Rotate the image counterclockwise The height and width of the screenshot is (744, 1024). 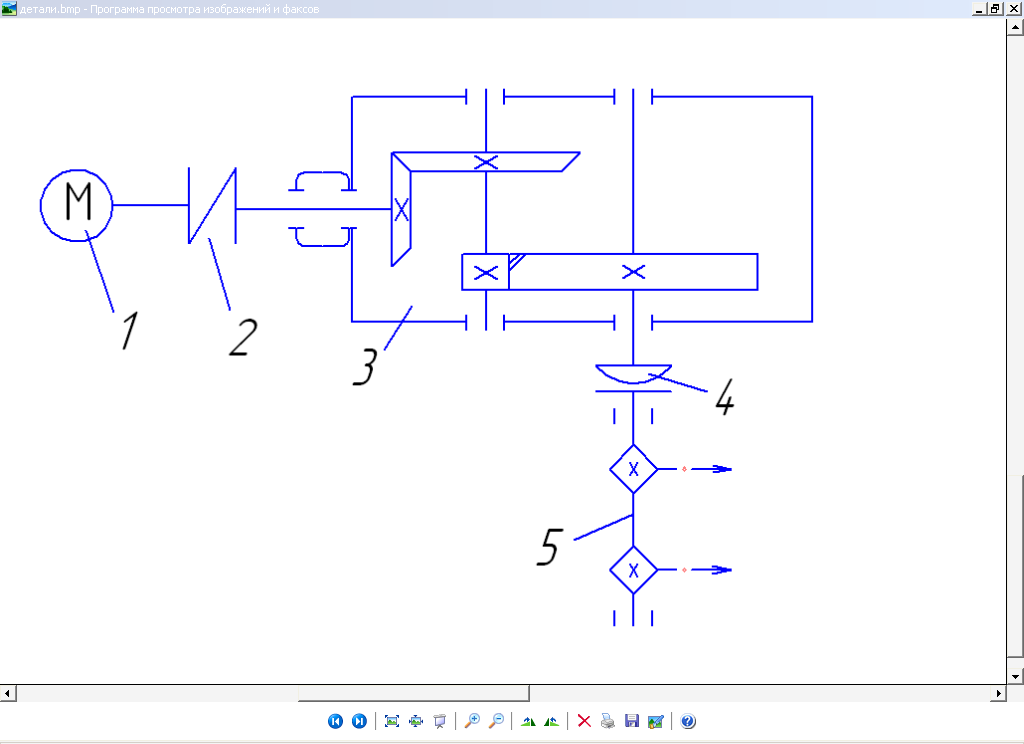tap(551, 721)
